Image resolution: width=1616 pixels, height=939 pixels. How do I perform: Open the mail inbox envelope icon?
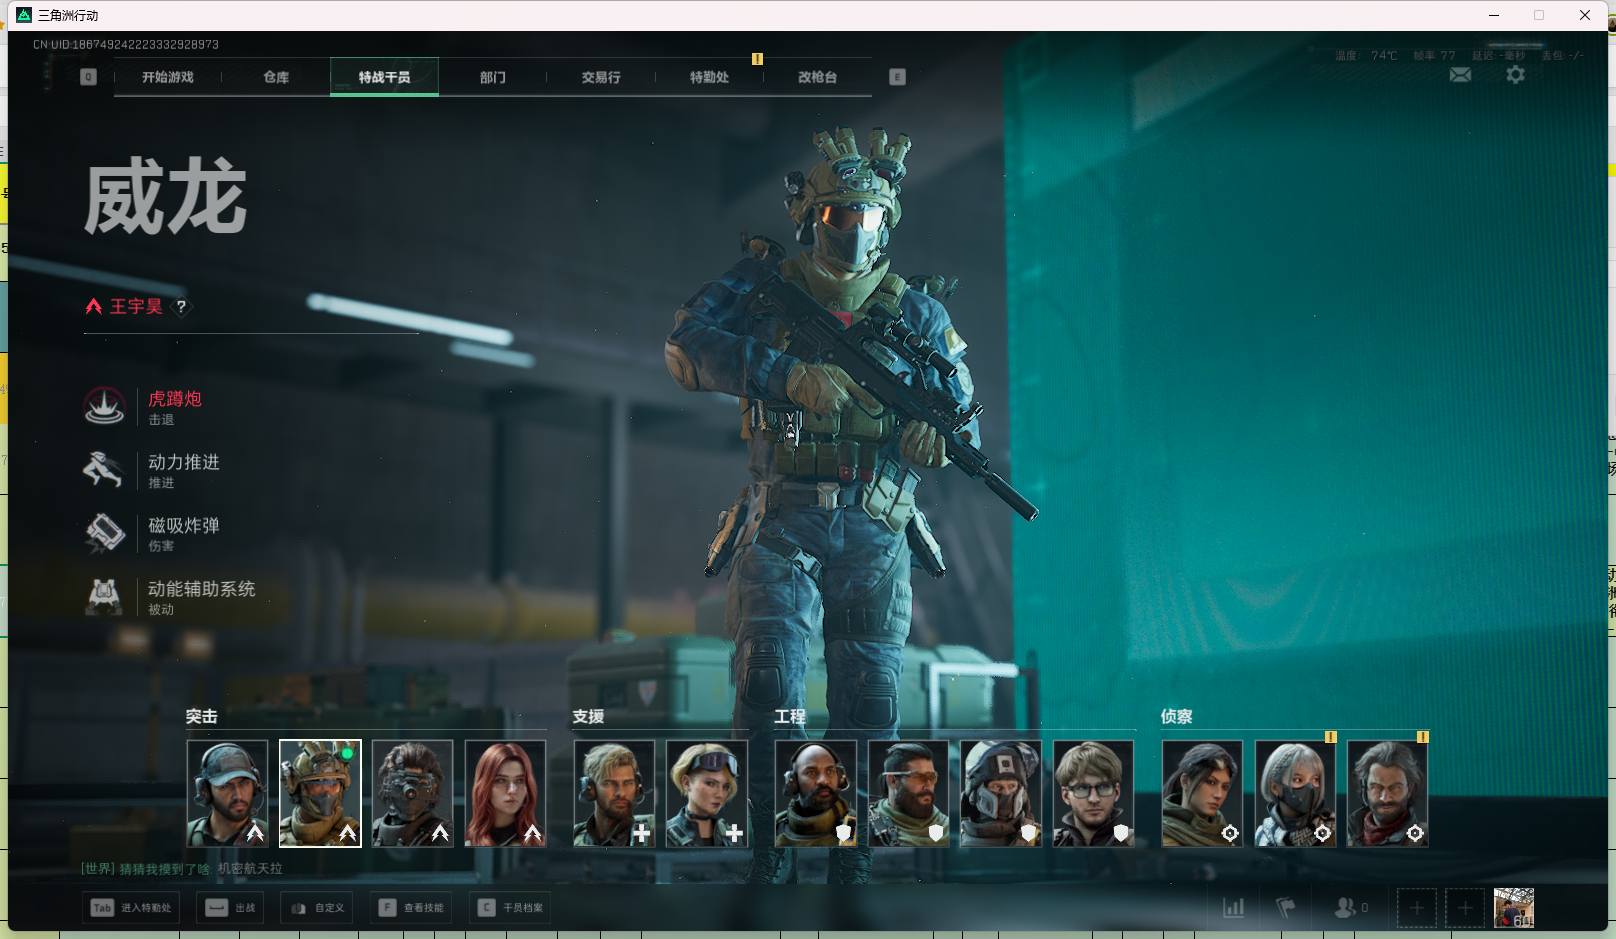tap(1460, 75)
